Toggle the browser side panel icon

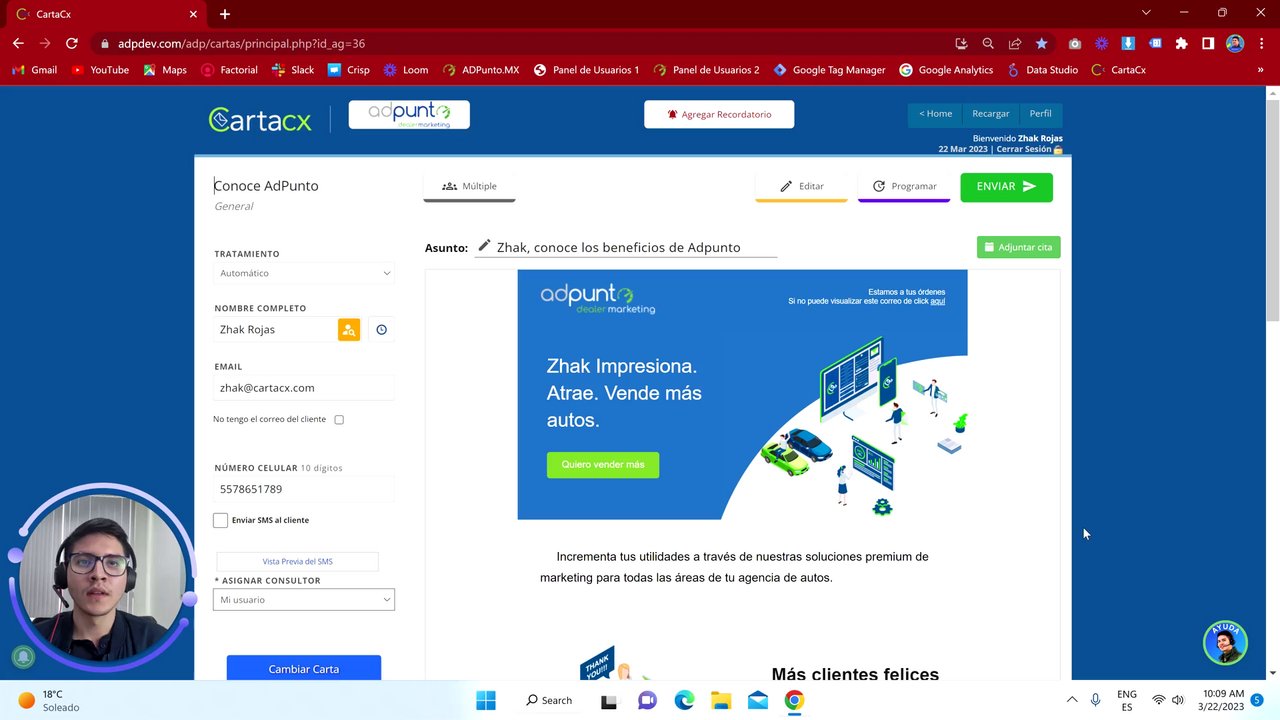click(x=1208, y=44)
